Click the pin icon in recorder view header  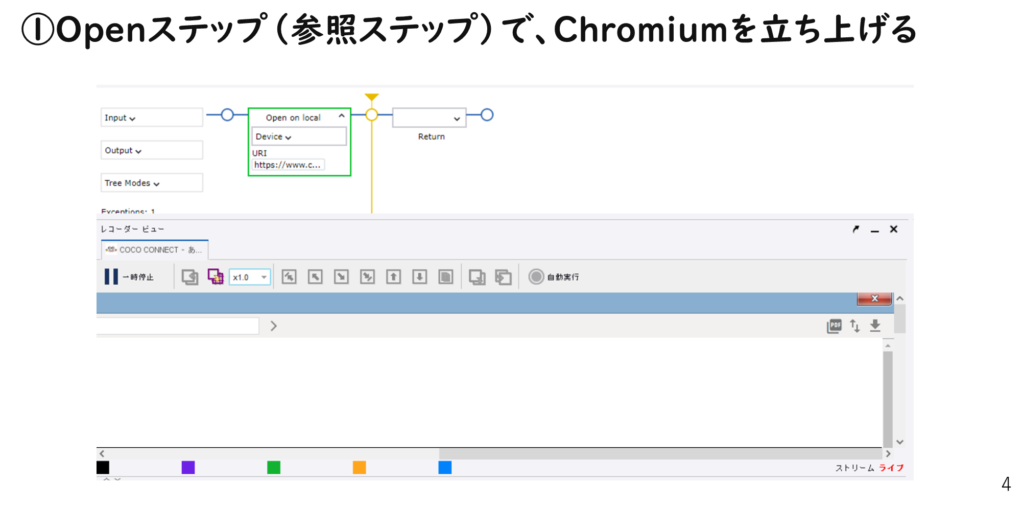tap(855, 229)
